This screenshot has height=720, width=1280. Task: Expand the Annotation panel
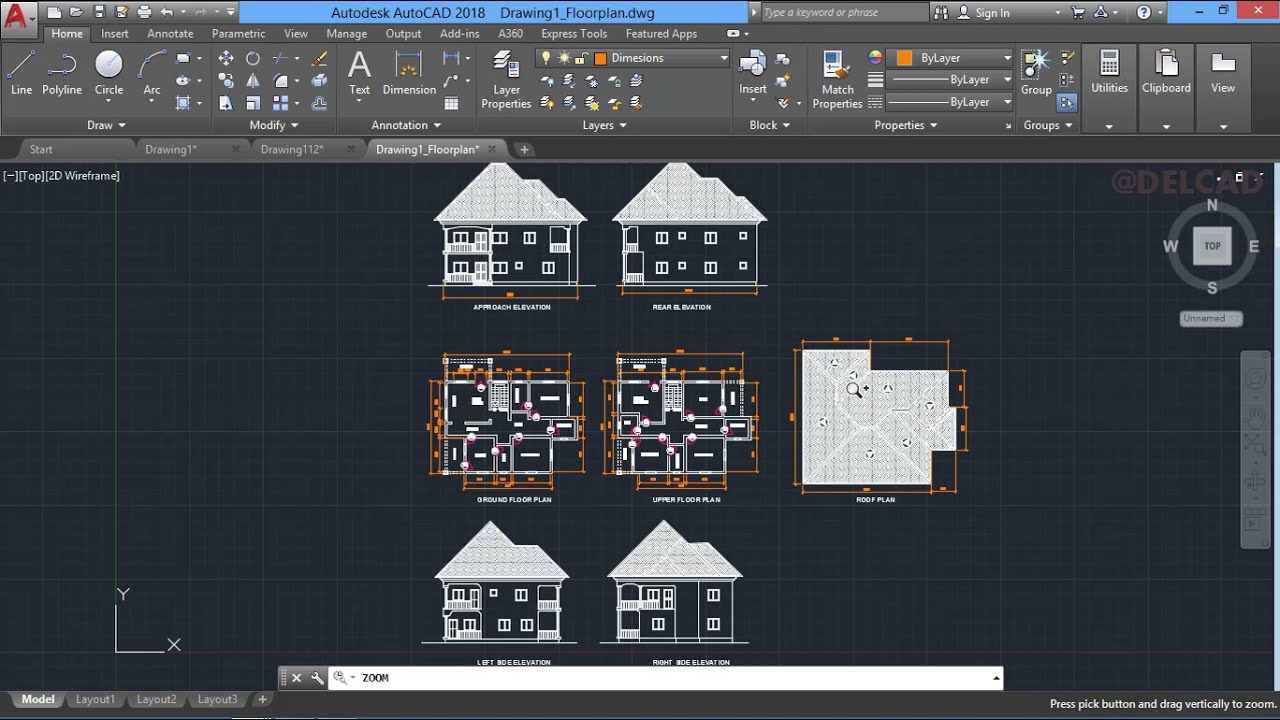[x=406, y=125]
